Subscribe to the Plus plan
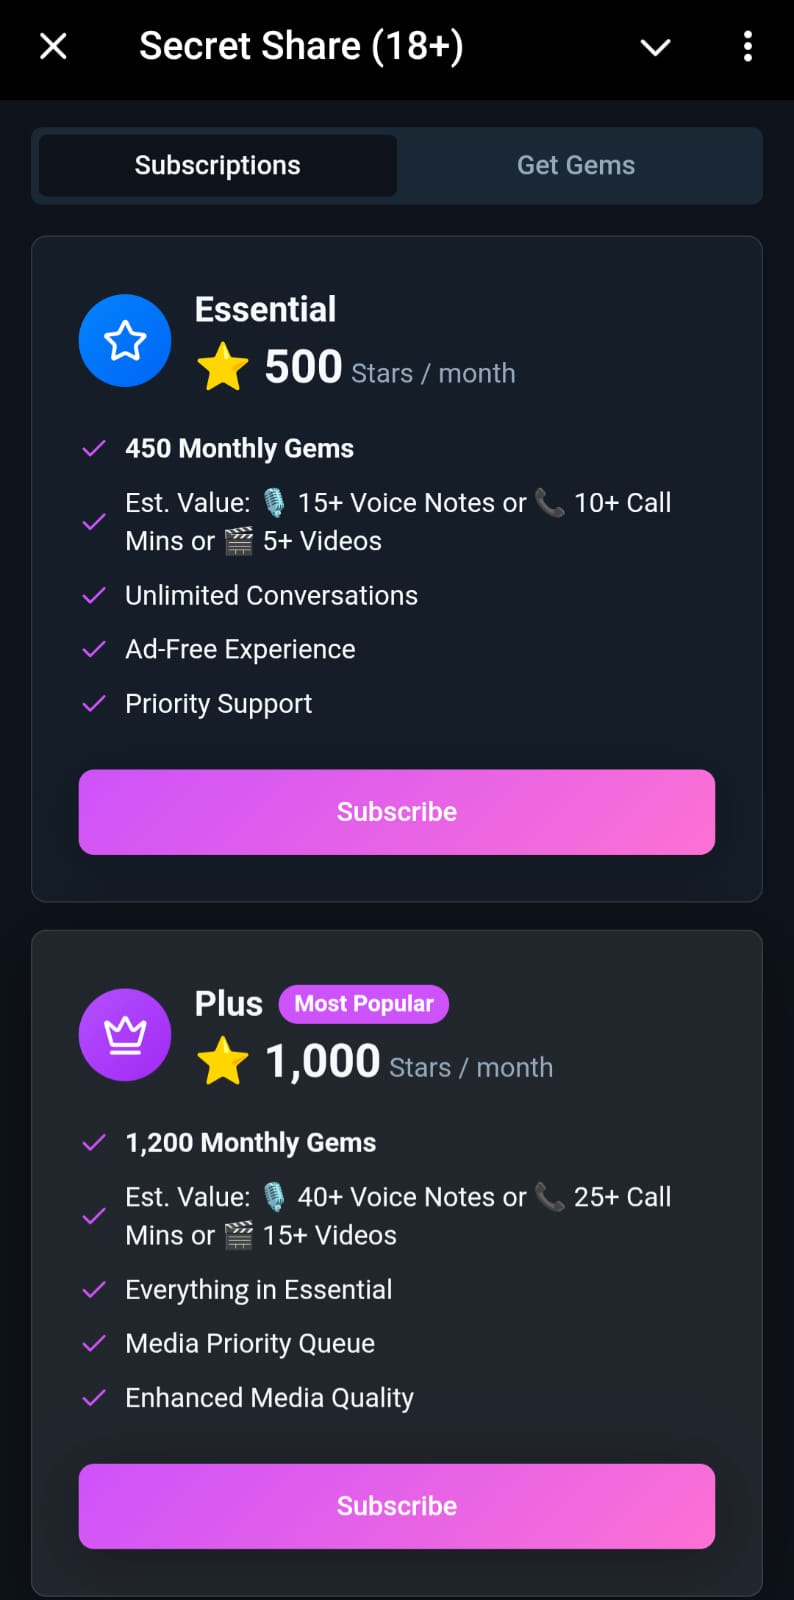Screen dimensions: 794x1600 tap(397, 1506)
